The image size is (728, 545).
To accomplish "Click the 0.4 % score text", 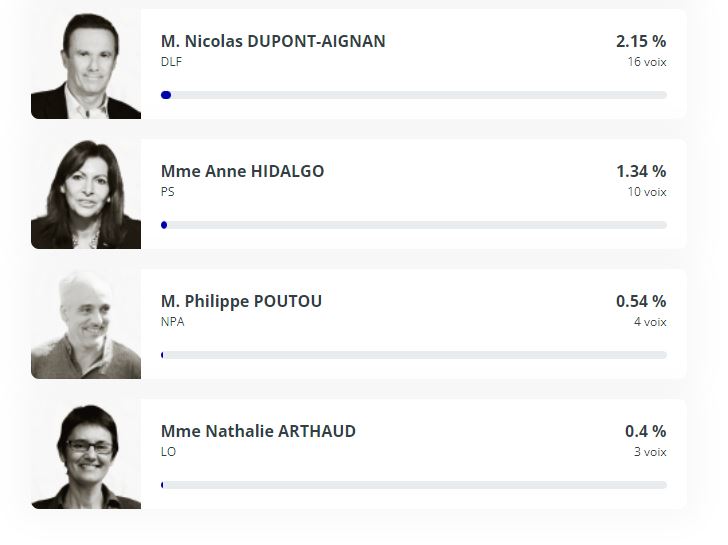I will pyautogui.click(x=645, y=431).
